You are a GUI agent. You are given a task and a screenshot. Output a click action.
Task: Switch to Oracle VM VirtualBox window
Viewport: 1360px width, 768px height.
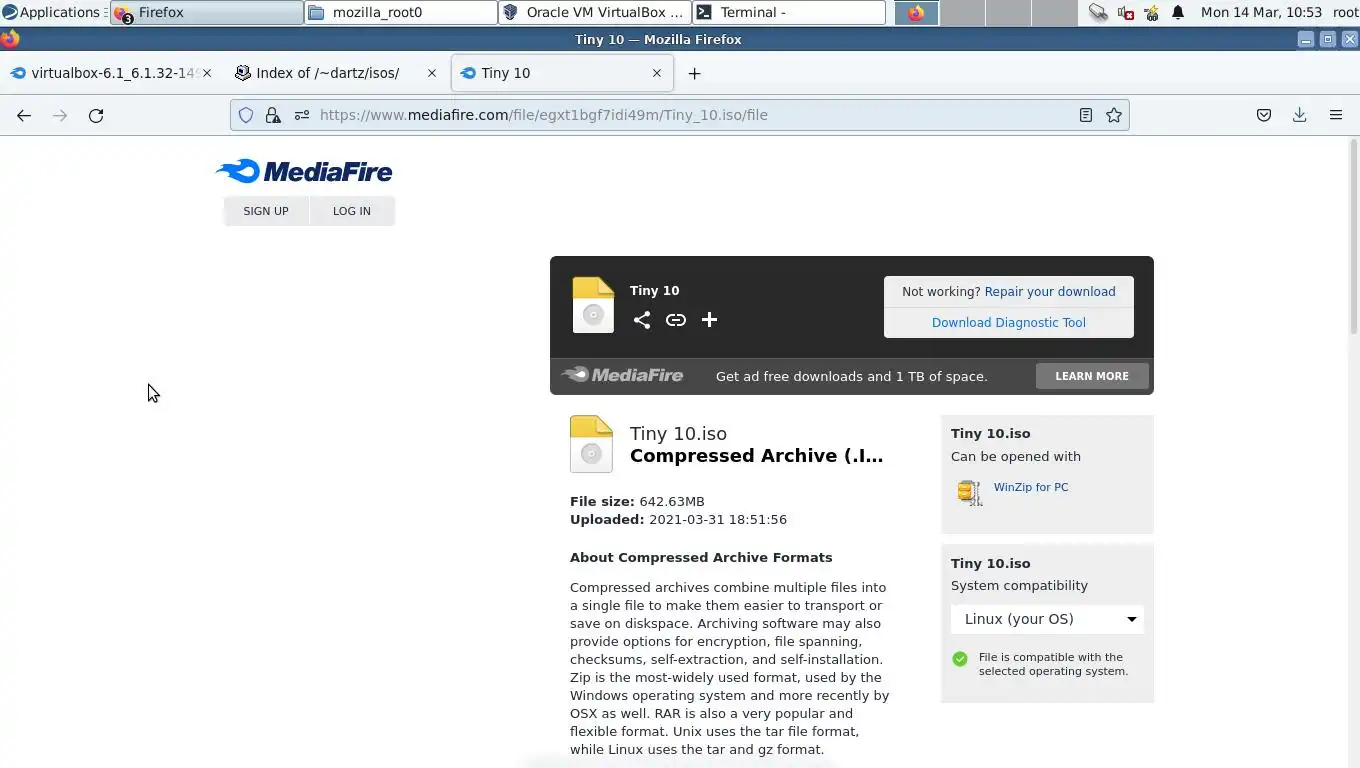[594, 13]
